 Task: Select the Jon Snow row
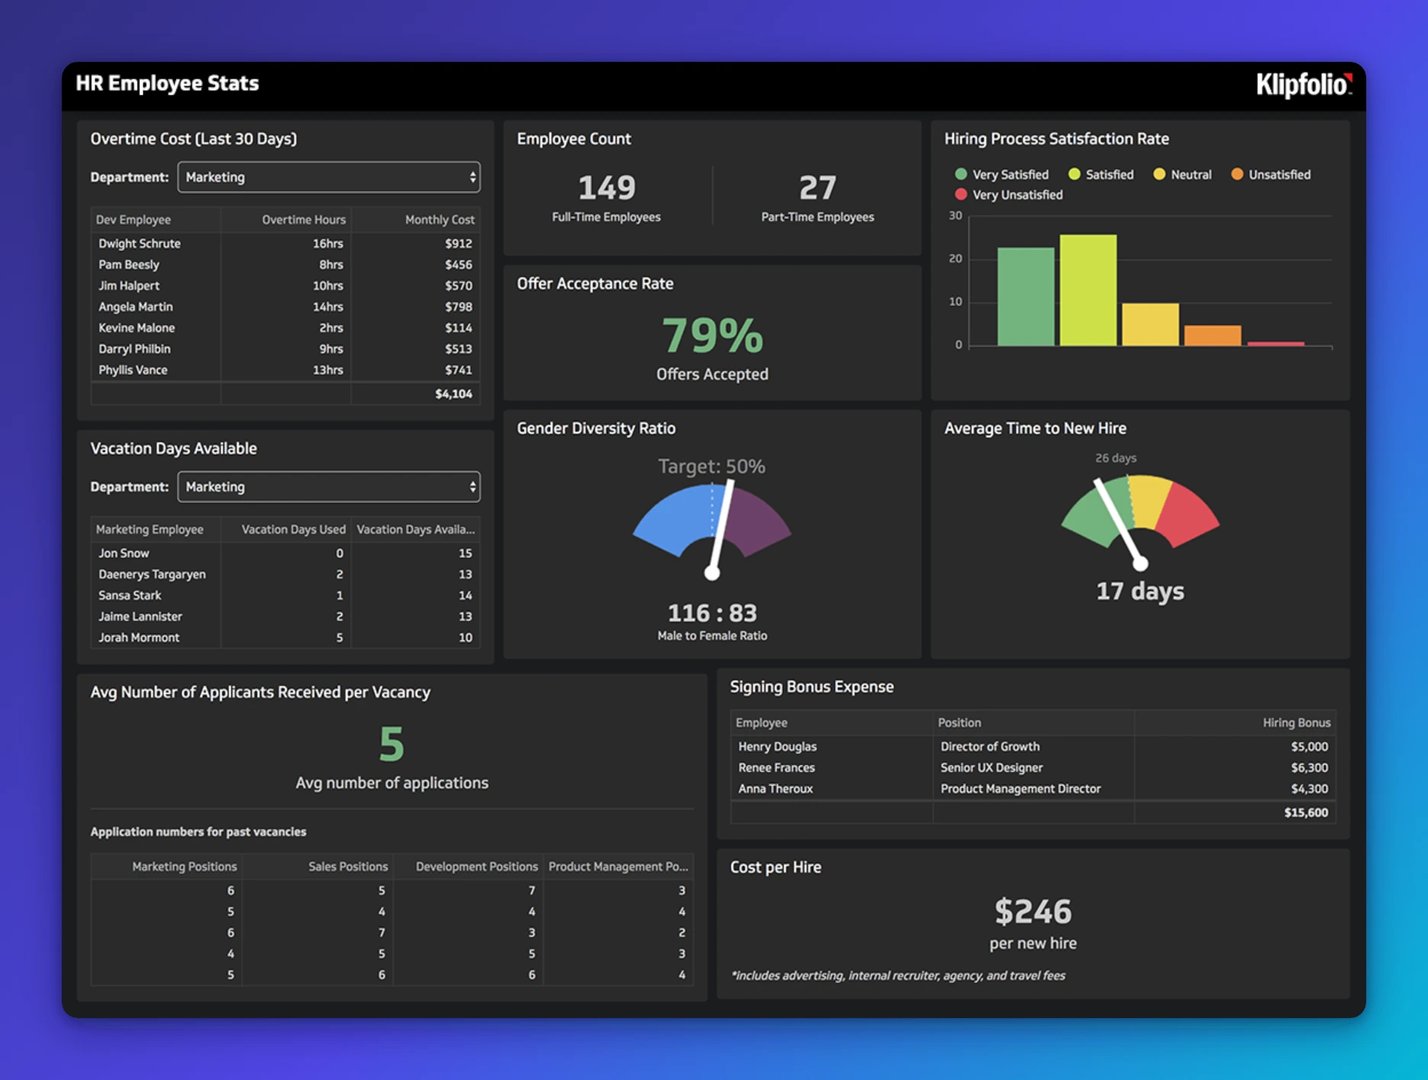[x=285, y=554]
